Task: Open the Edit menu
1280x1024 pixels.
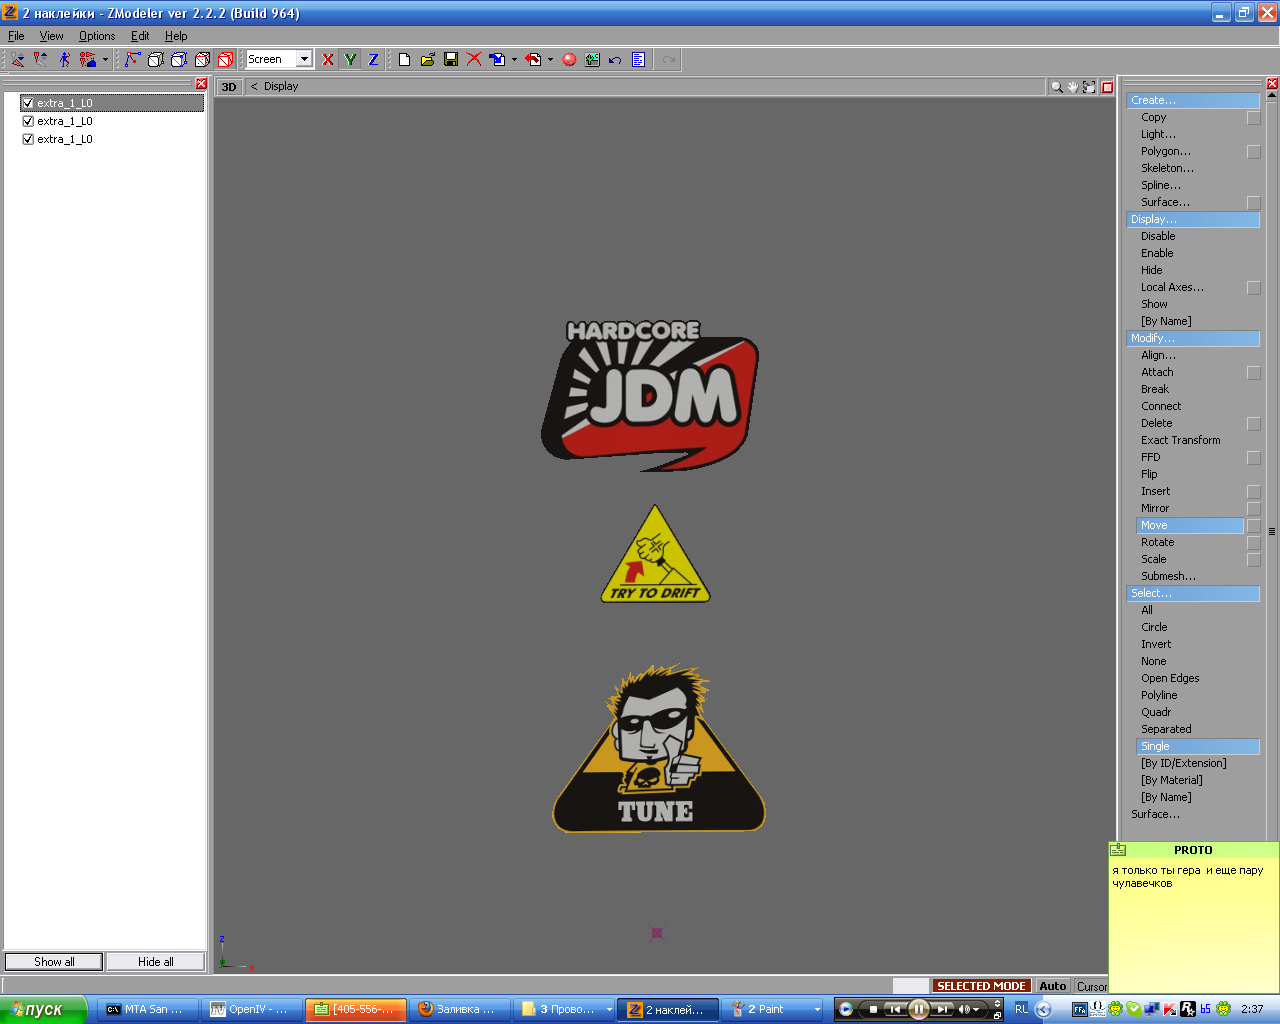Action: 140,36
